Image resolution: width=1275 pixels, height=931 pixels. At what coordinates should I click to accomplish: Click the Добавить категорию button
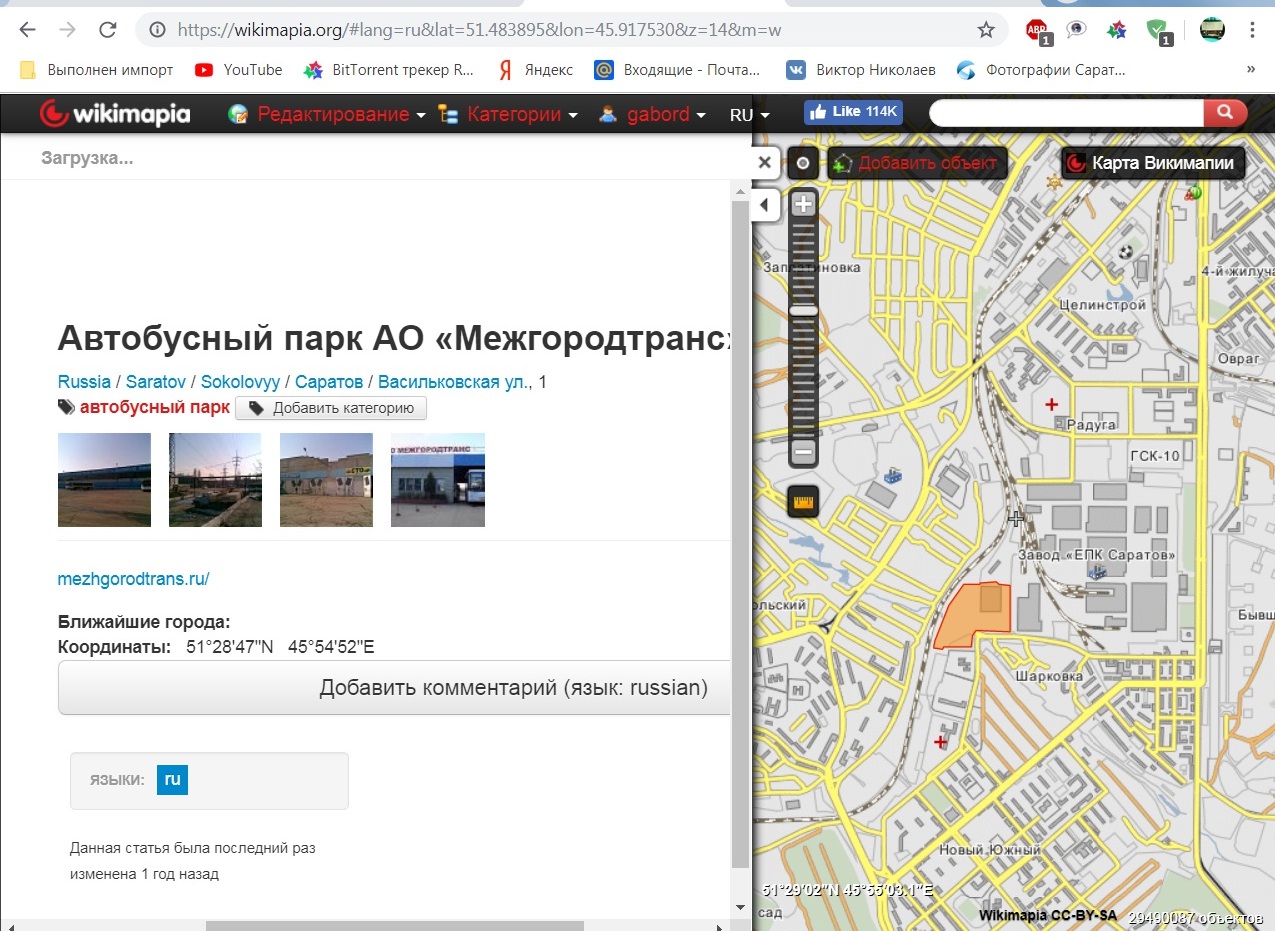(x=331, y=408)
